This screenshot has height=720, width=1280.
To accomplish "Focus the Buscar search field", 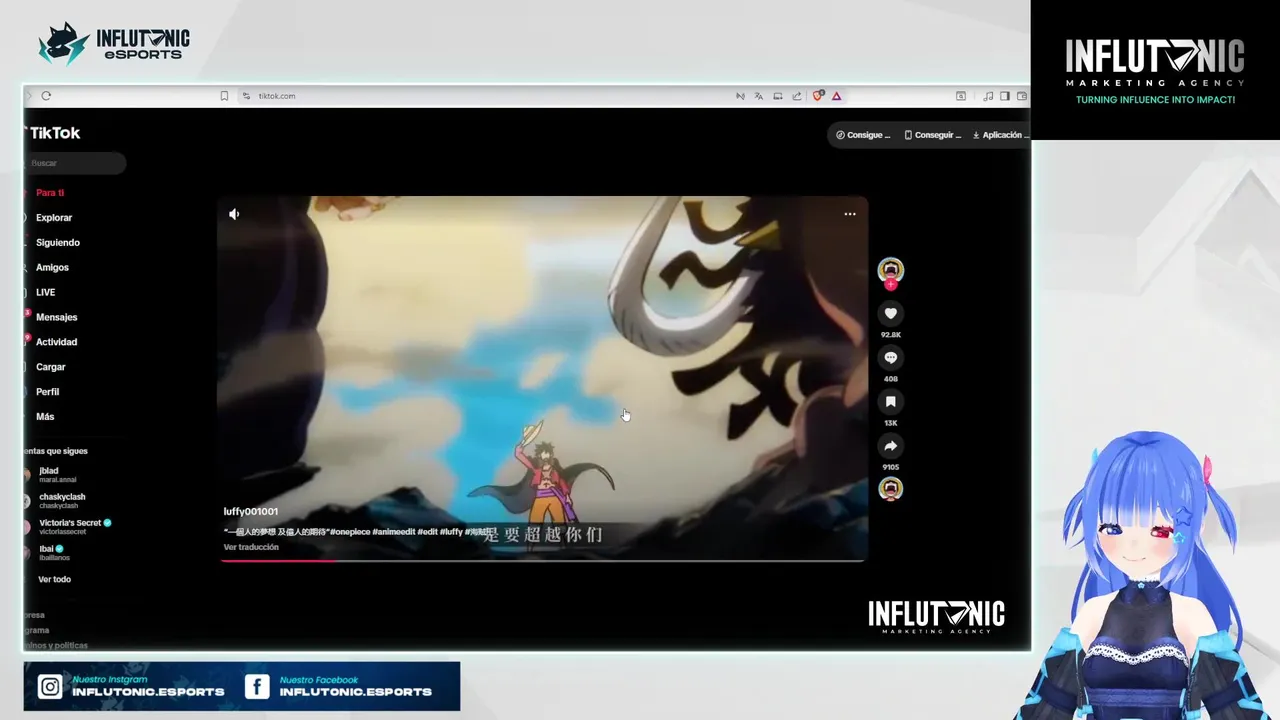I will coord(75,163).
